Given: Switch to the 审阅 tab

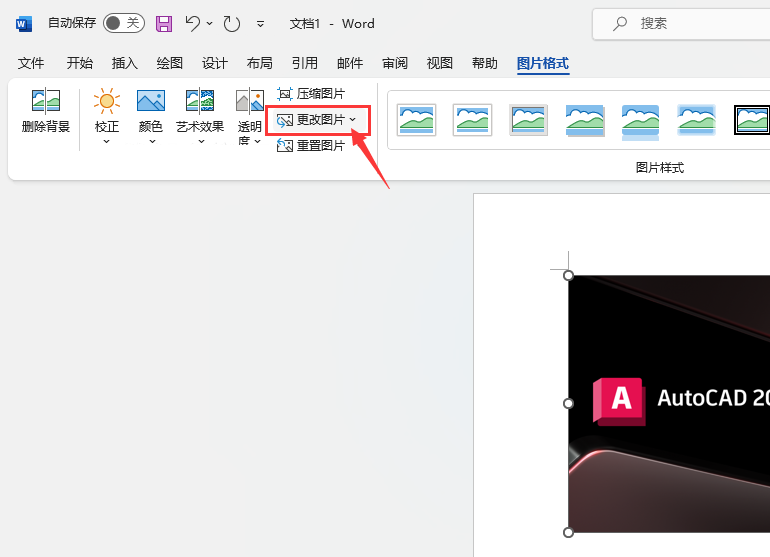Looking at the screenshot, I should pos(395,63).
